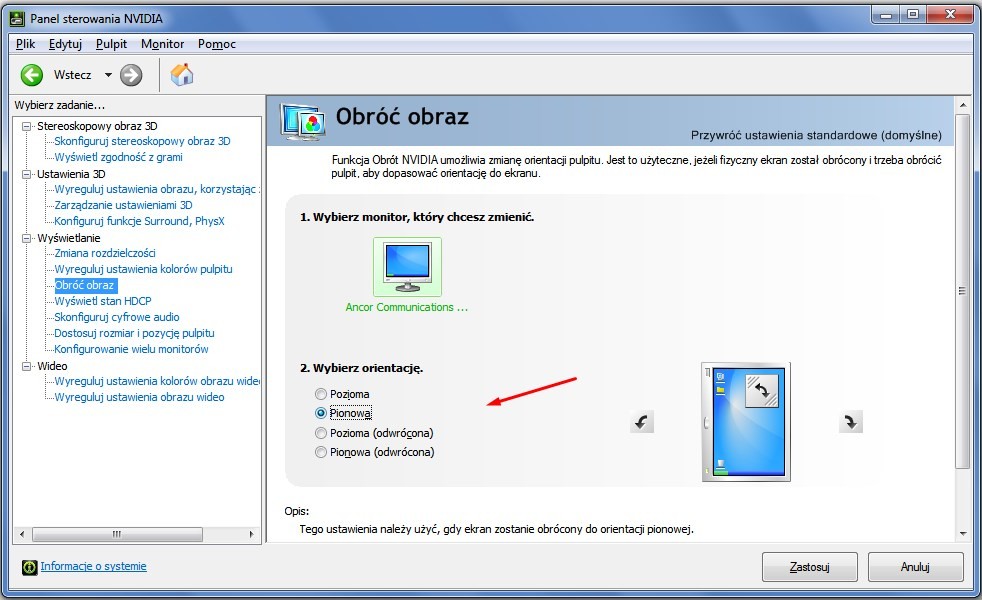Select Obróć obraz in task tree
Viewport: 982px width, 600px height.
pos(85,285)
